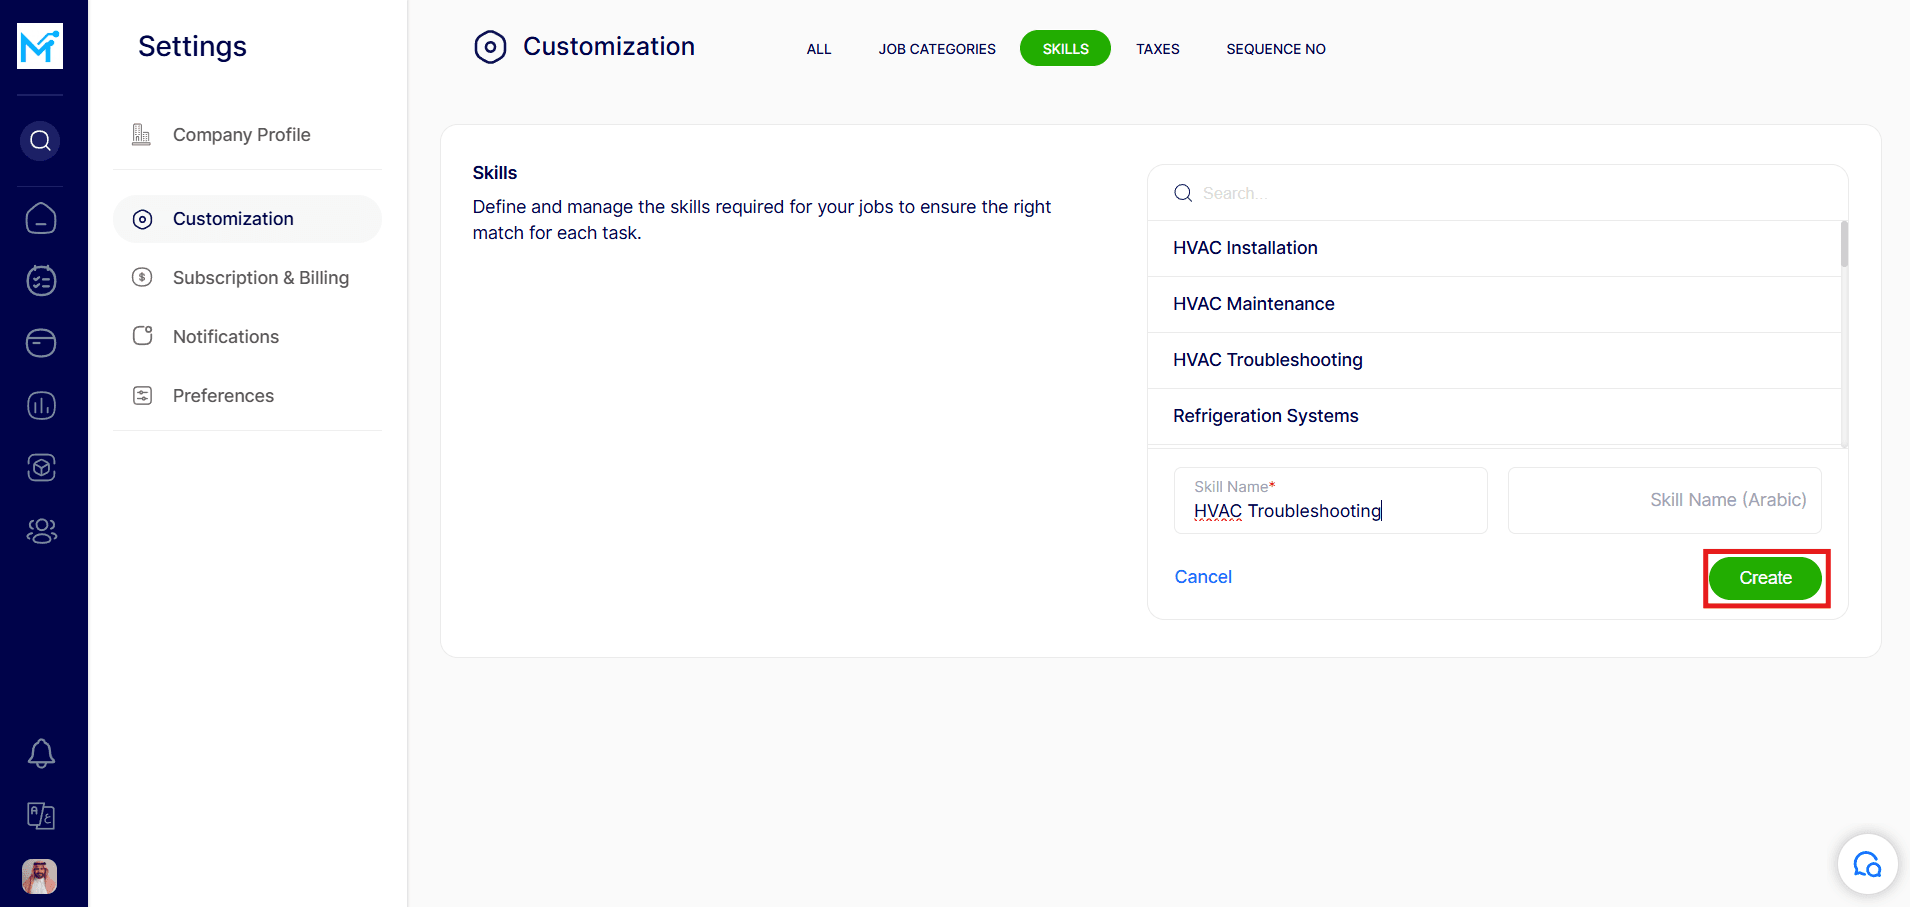
Task: Open the inventory box icon in sidebar
Action: [41, 467]
